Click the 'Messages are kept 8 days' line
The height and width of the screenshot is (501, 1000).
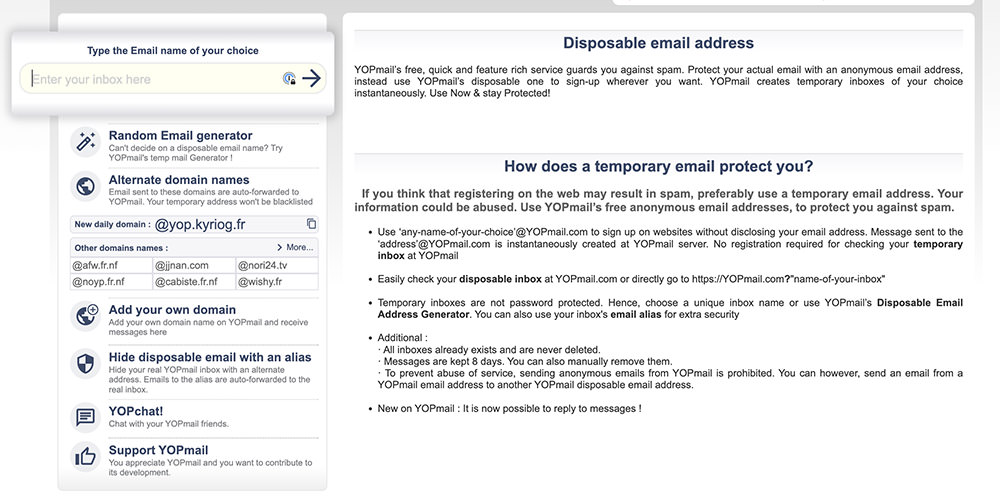(525, 361)
